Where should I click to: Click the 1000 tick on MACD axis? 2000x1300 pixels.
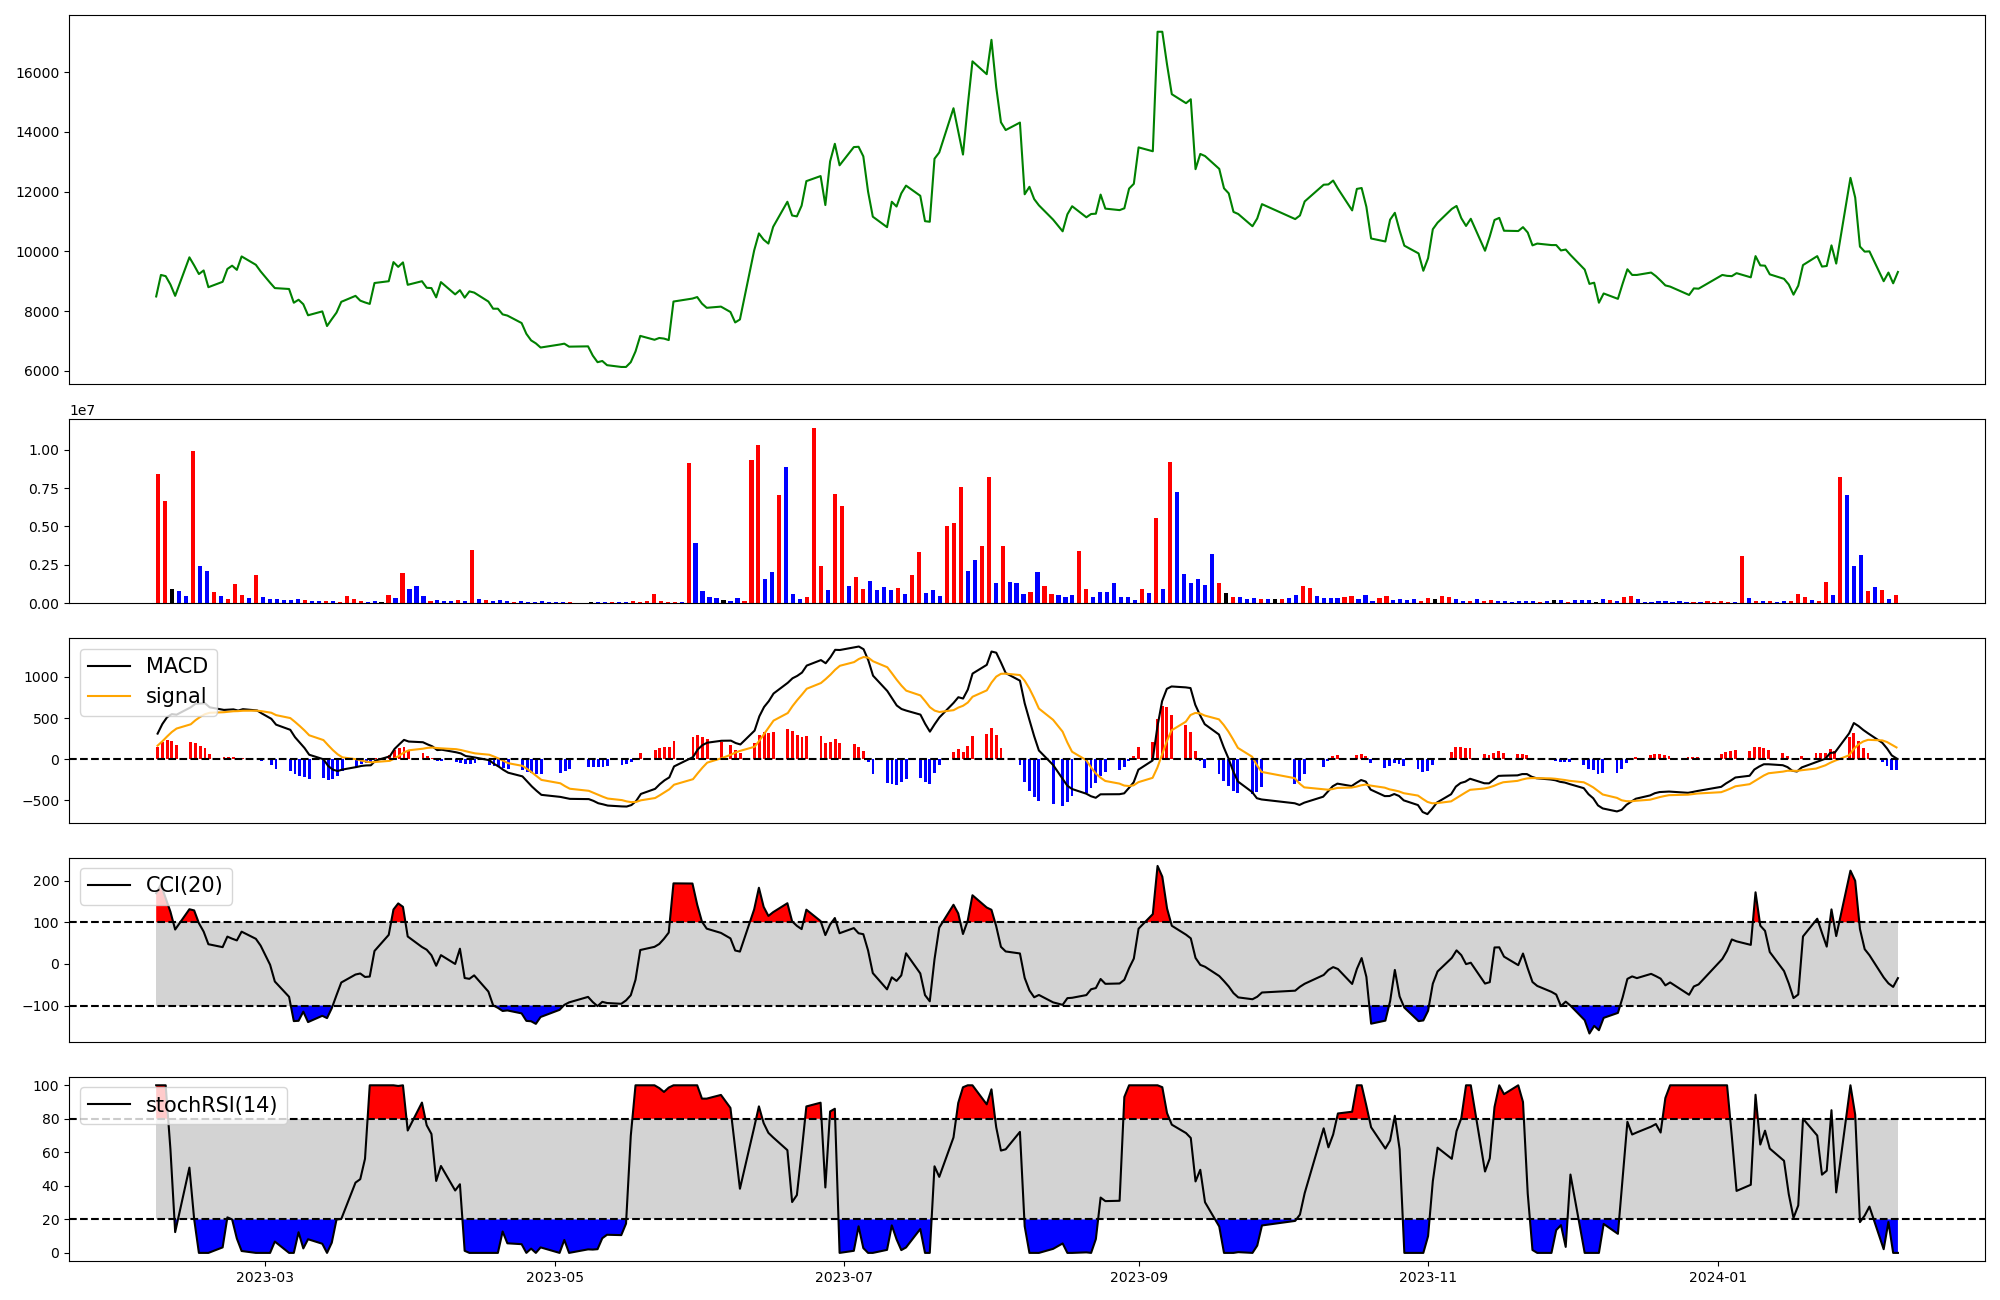40,677
